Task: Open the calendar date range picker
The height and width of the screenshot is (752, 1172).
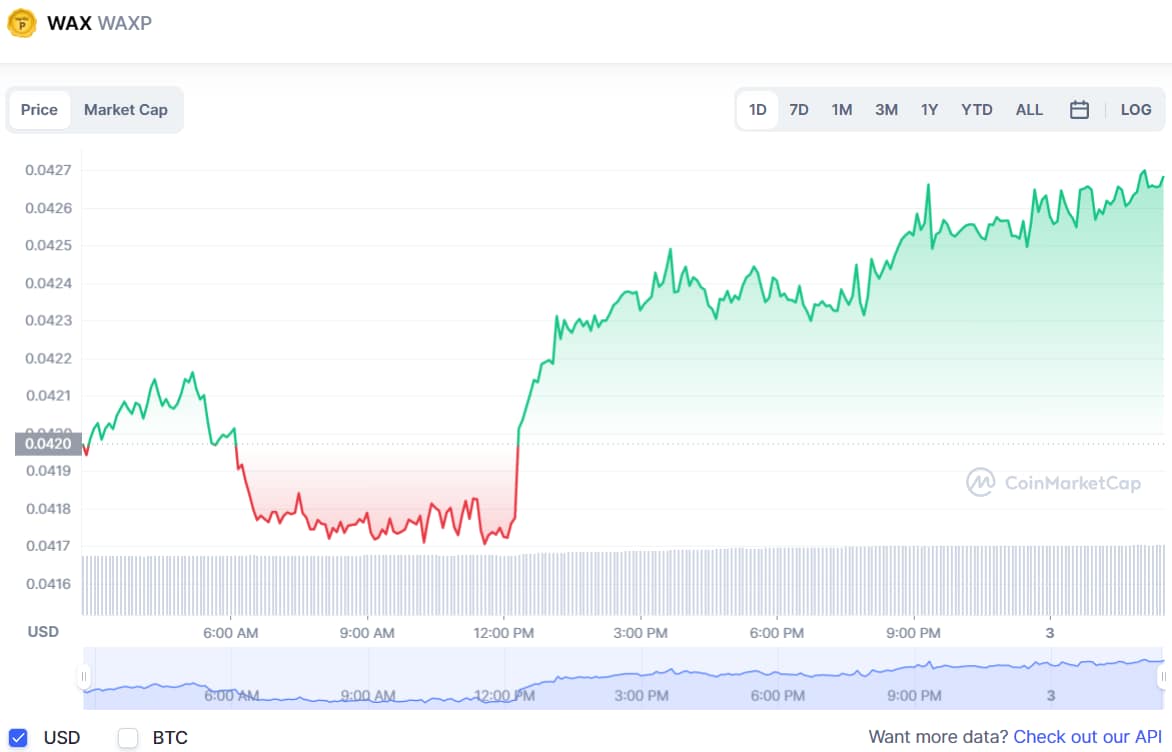Action: [1079, 110]
